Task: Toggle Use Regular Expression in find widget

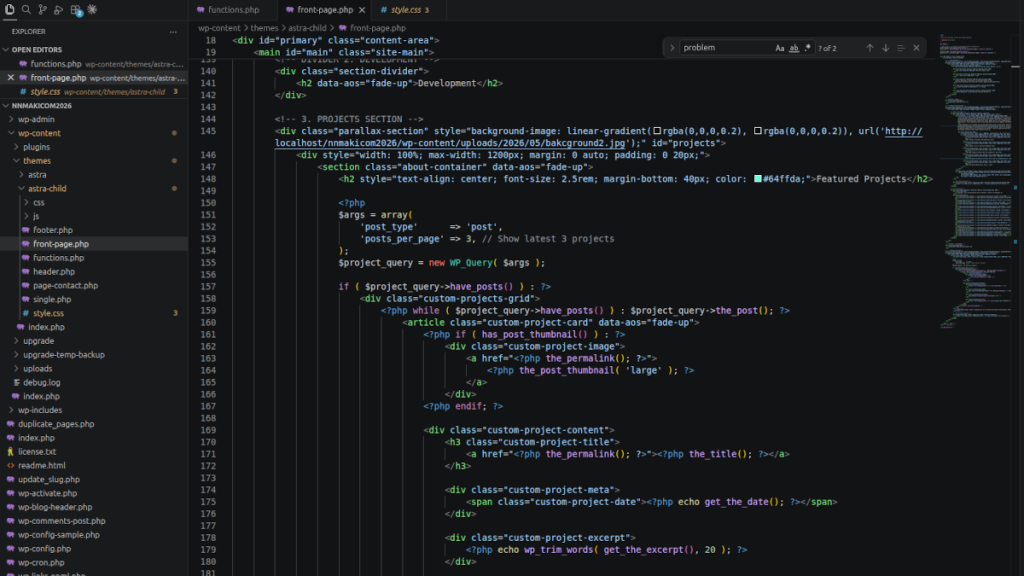Action: tap(808, 48)
